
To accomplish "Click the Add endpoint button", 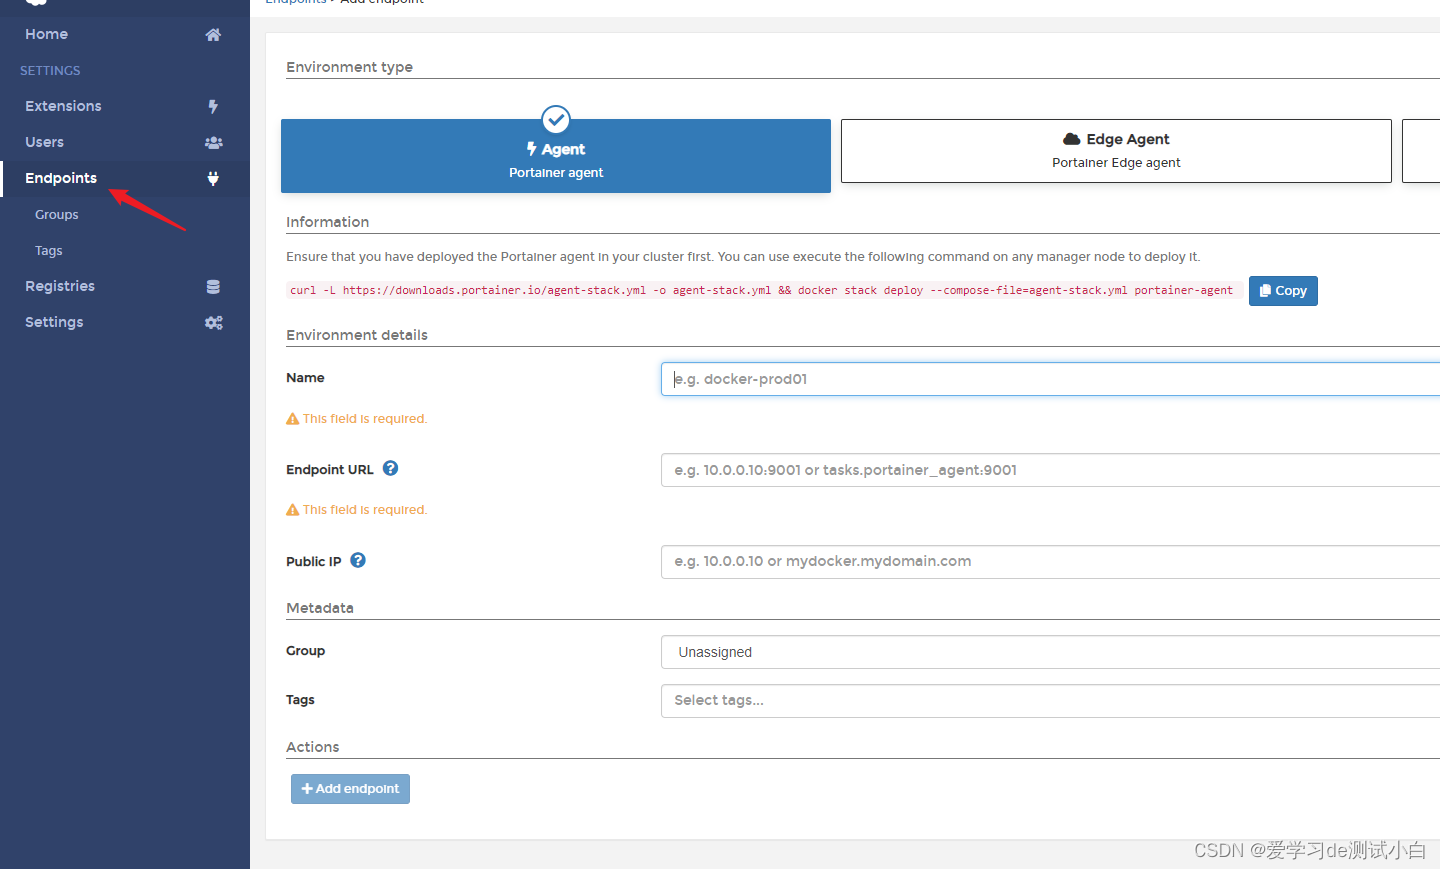I will 350,789.
